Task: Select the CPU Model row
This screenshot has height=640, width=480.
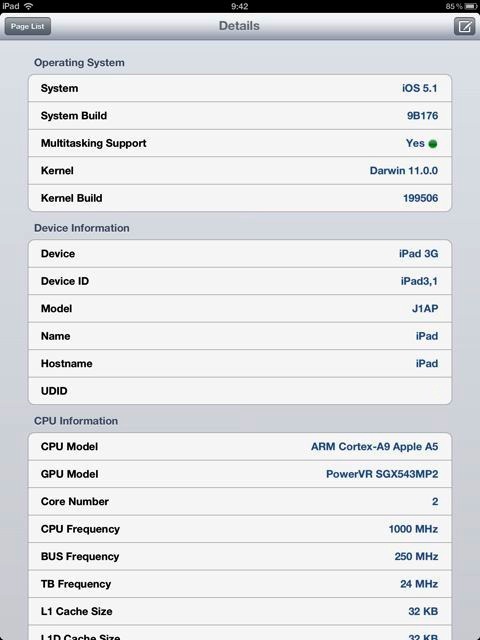Action: coord(240,447)
